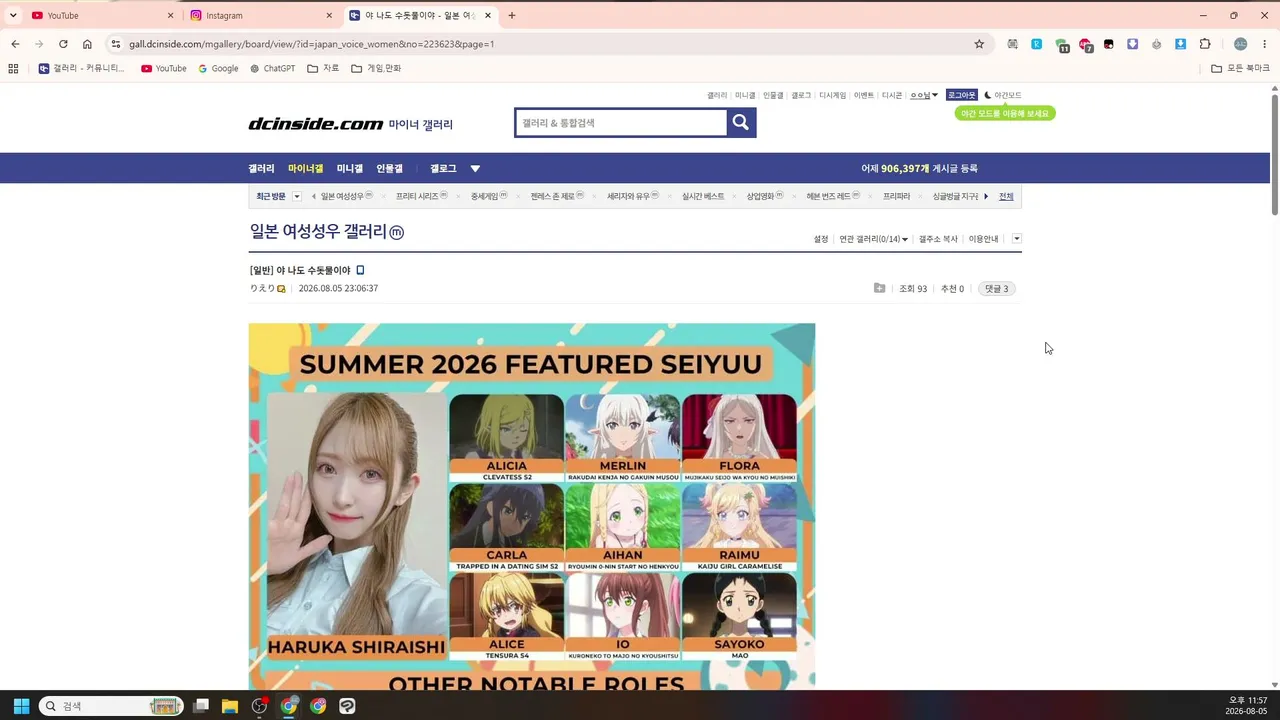Viewport: 1280px width, 720px height.
Task: Expand the 갤로그 navigation dropdown arrow
Action: [x=475, y=169]
